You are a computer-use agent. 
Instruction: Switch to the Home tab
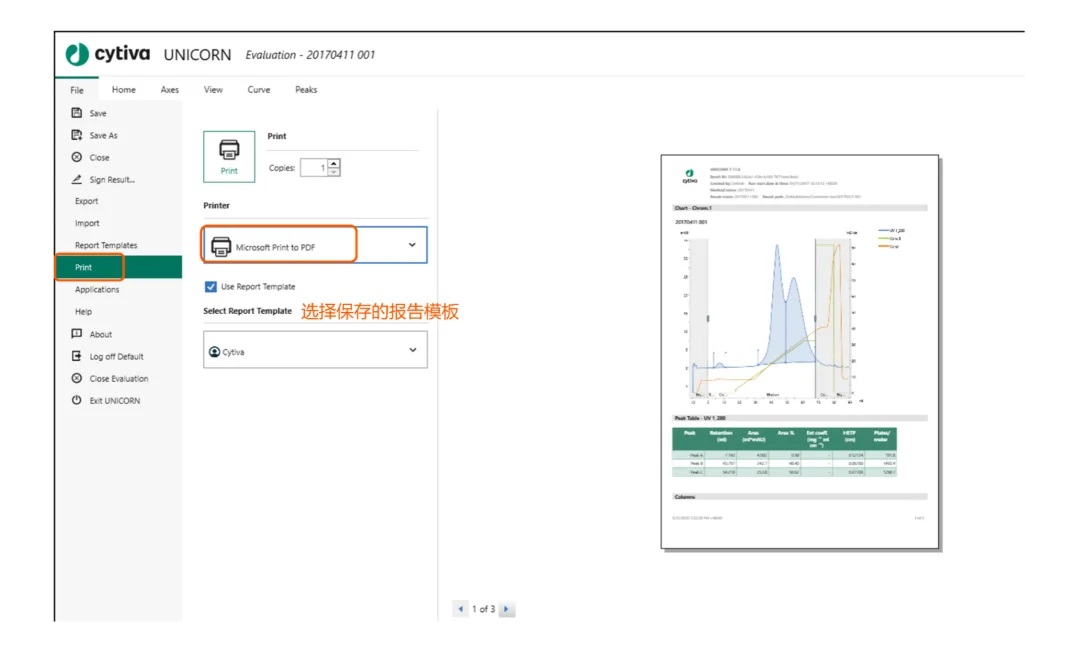click(x=124, y=90)
